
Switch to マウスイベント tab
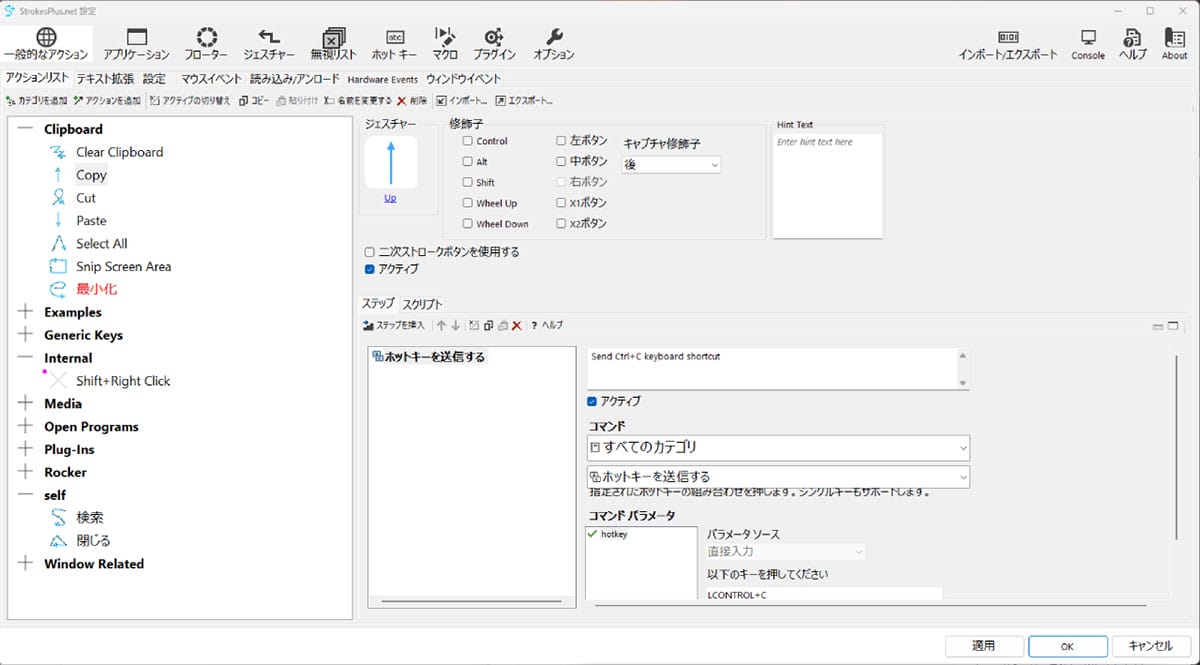point(211,78)
